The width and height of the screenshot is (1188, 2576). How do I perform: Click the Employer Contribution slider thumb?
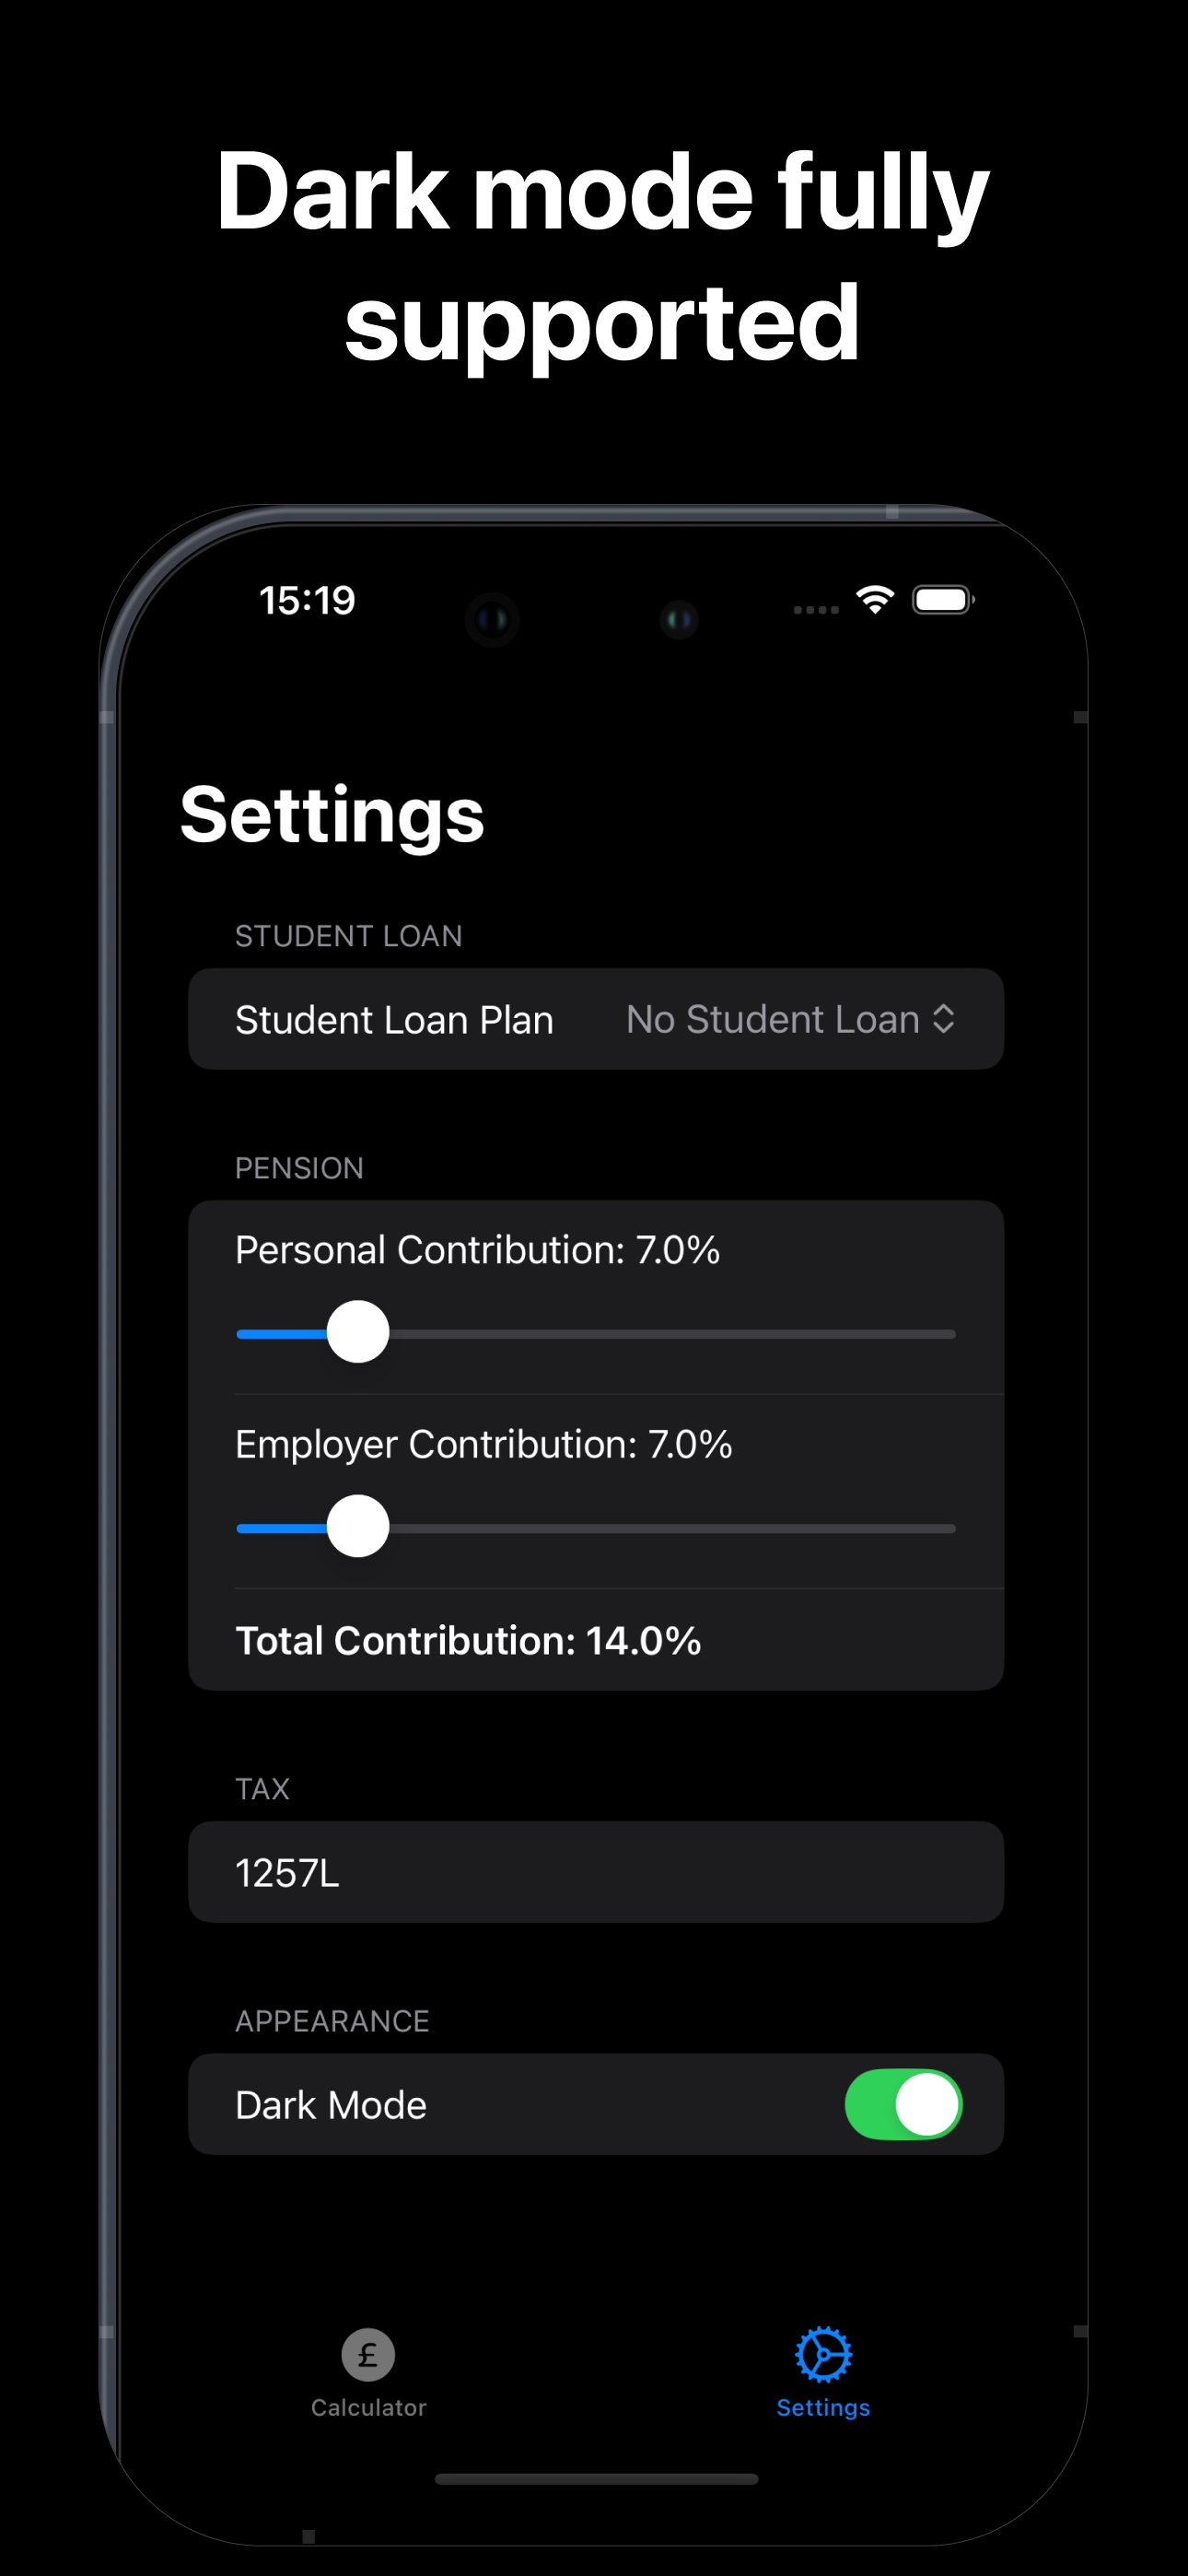(x=357, y=1526)
